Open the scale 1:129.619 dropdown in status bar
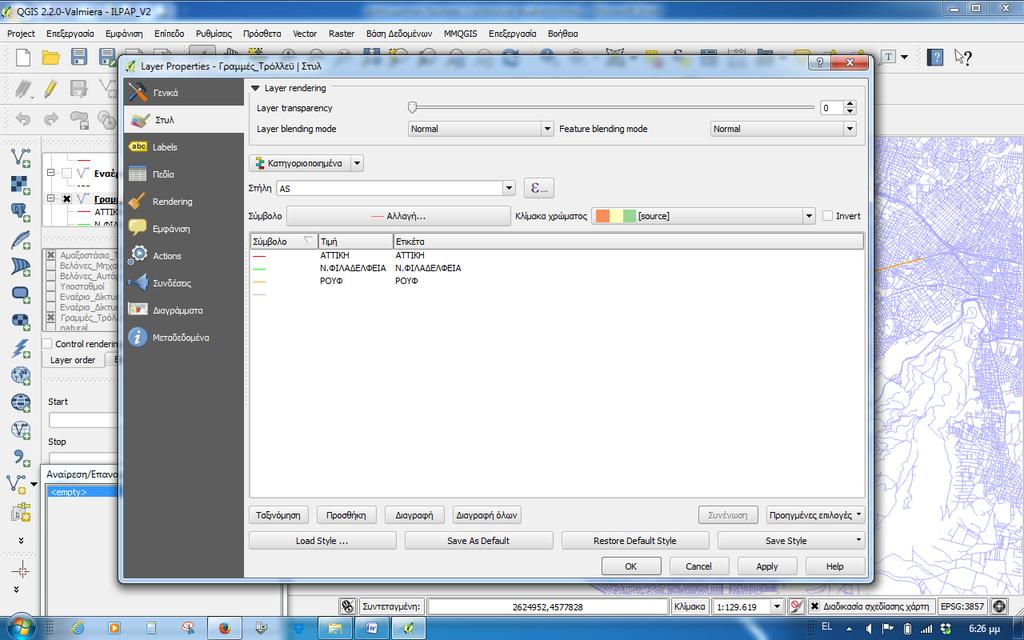The width and height of the screenshot is (1024, 640). 776,607
